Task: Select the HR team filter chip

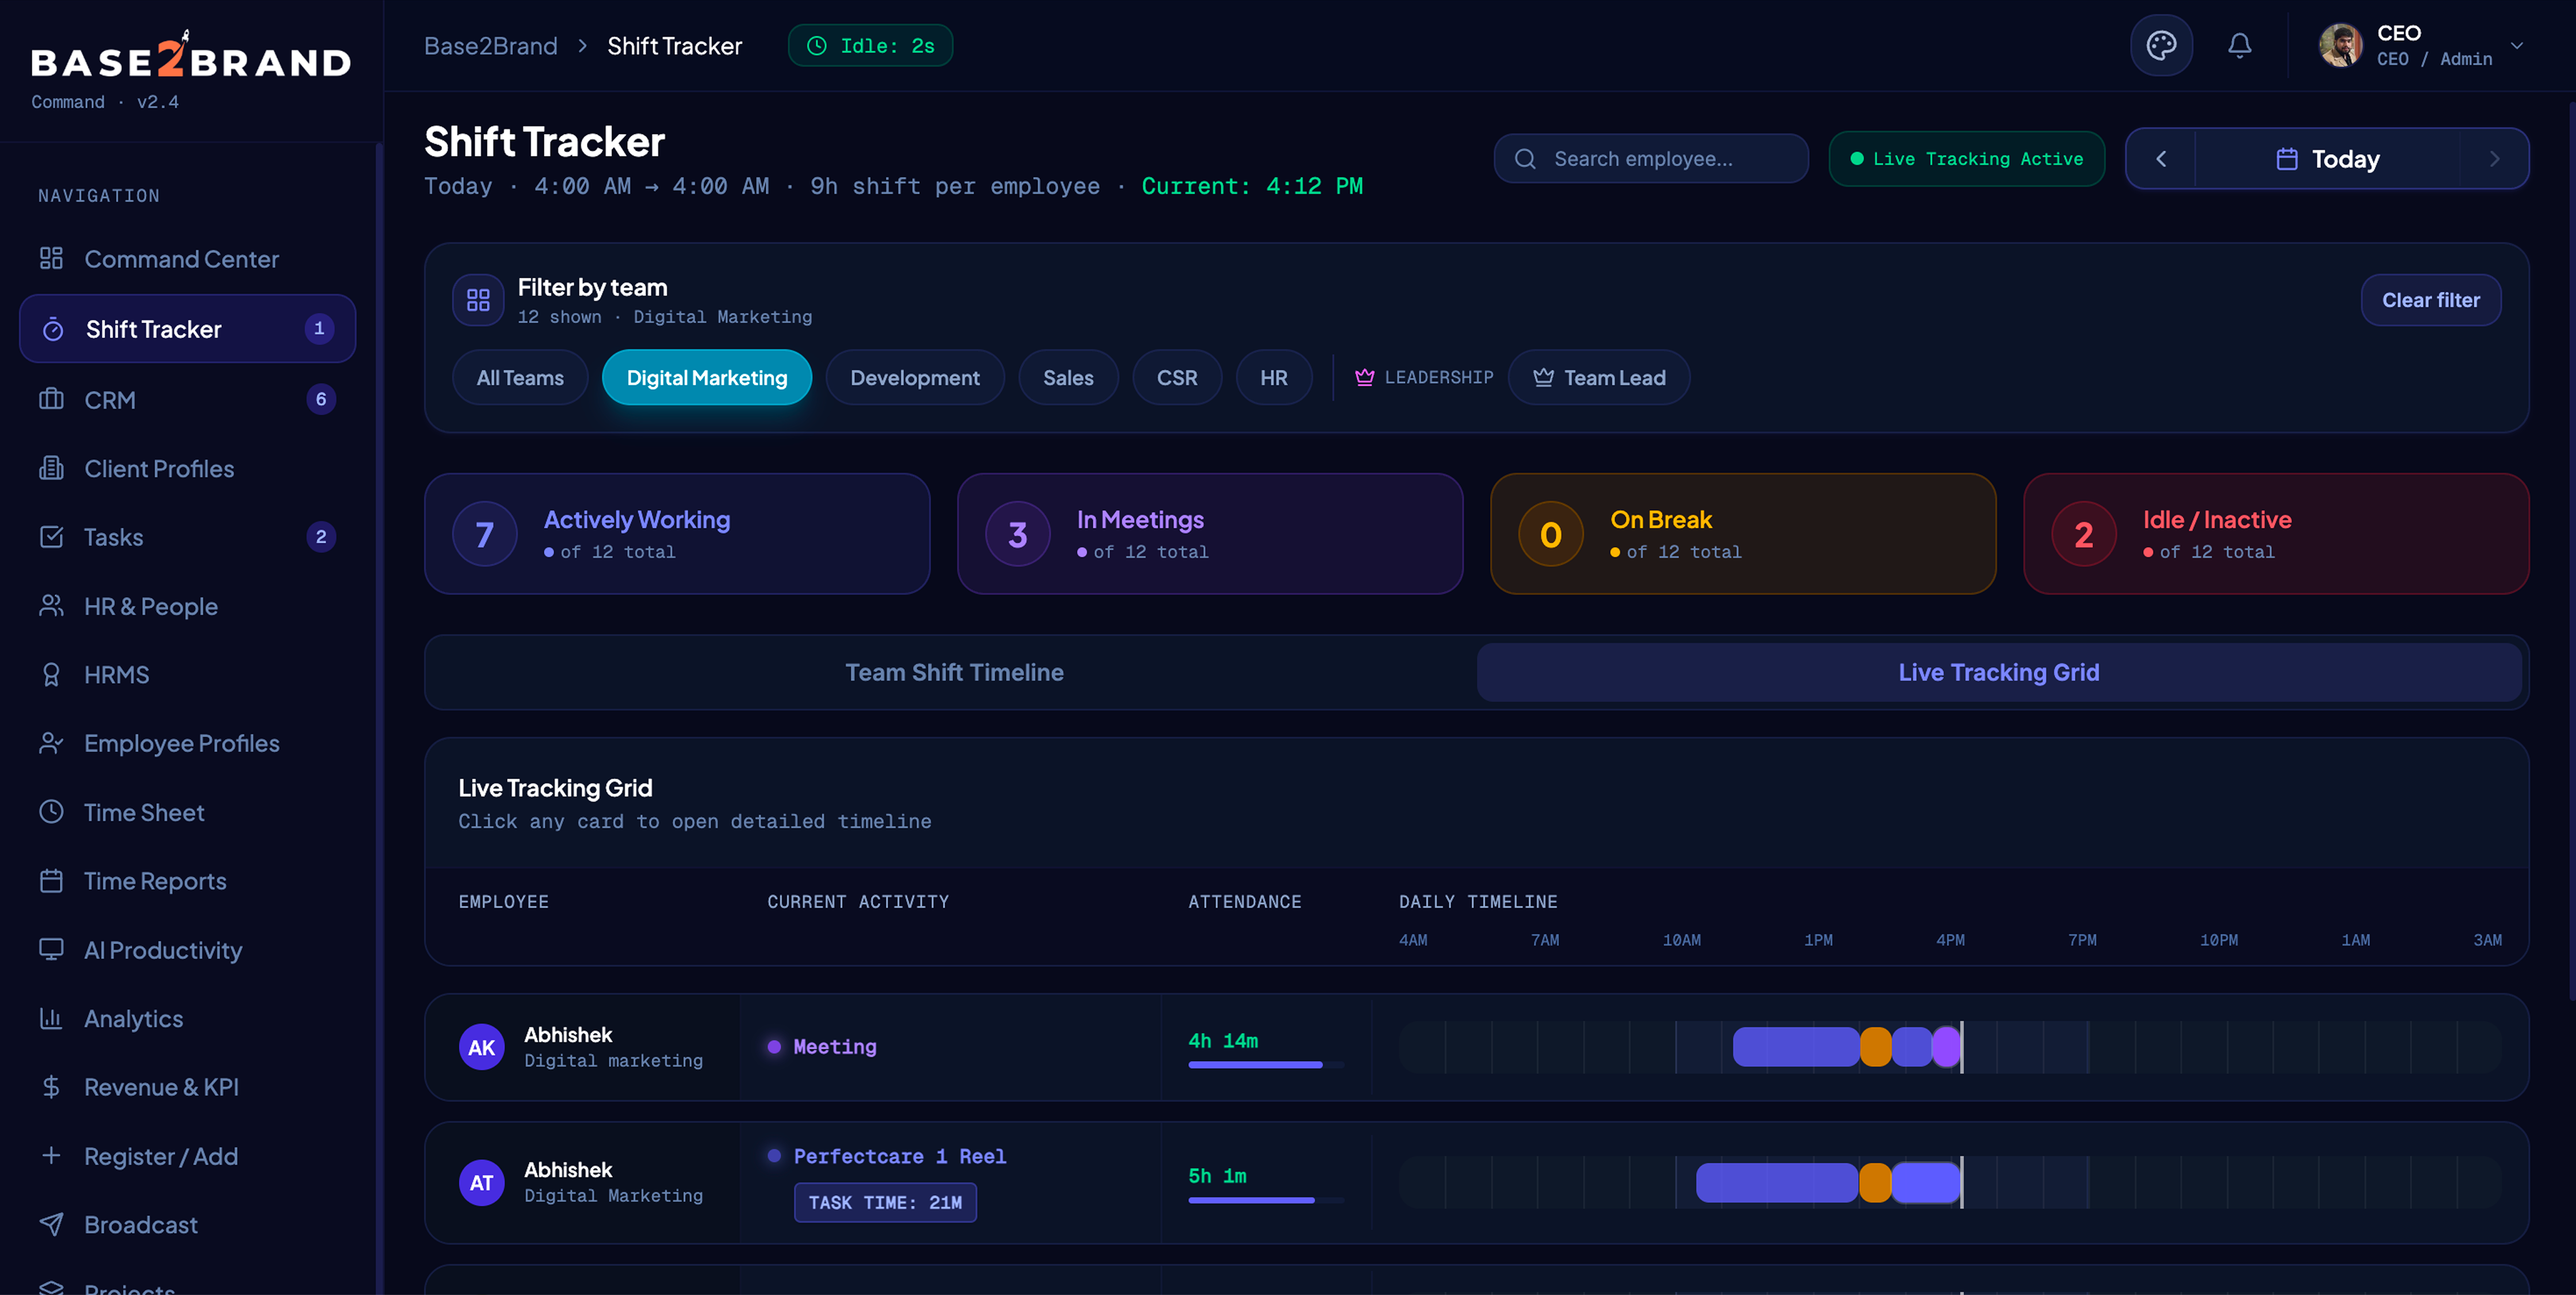Action: pyautogui.click(x=1274, y=378)
